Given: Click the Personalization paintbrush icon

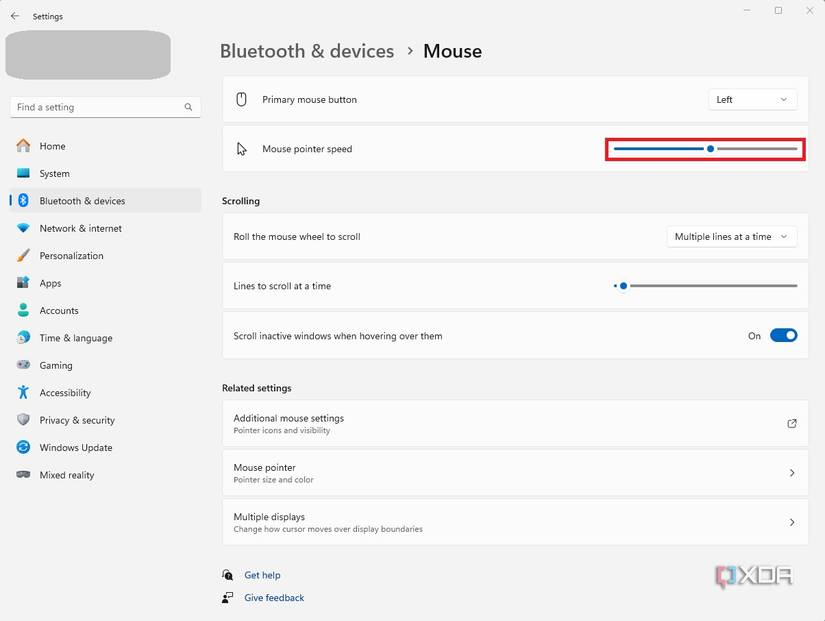Looking at the screenshot, I should pyautogui.click(x=23, y=256).
